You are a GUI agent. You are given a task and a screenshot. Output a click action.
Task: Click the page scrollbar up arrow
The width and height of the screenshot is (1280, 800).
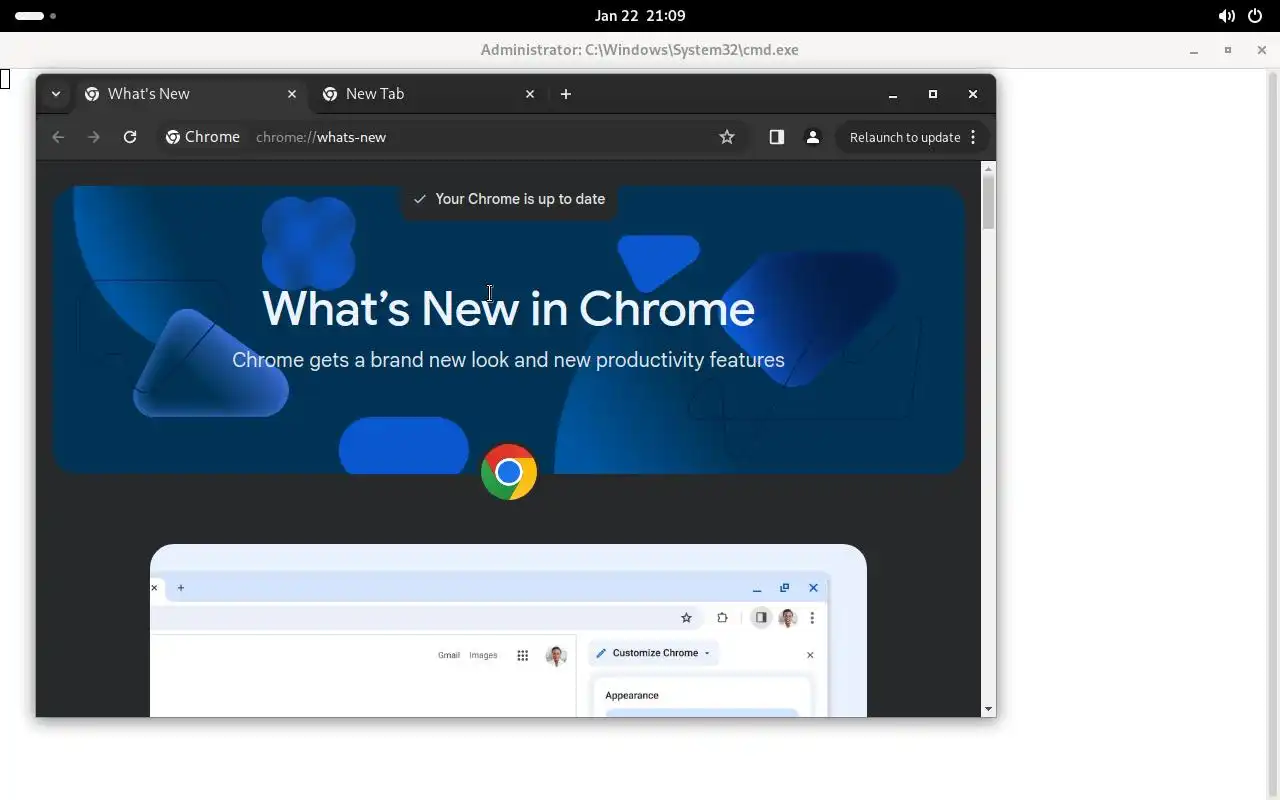tap(988, 168)
